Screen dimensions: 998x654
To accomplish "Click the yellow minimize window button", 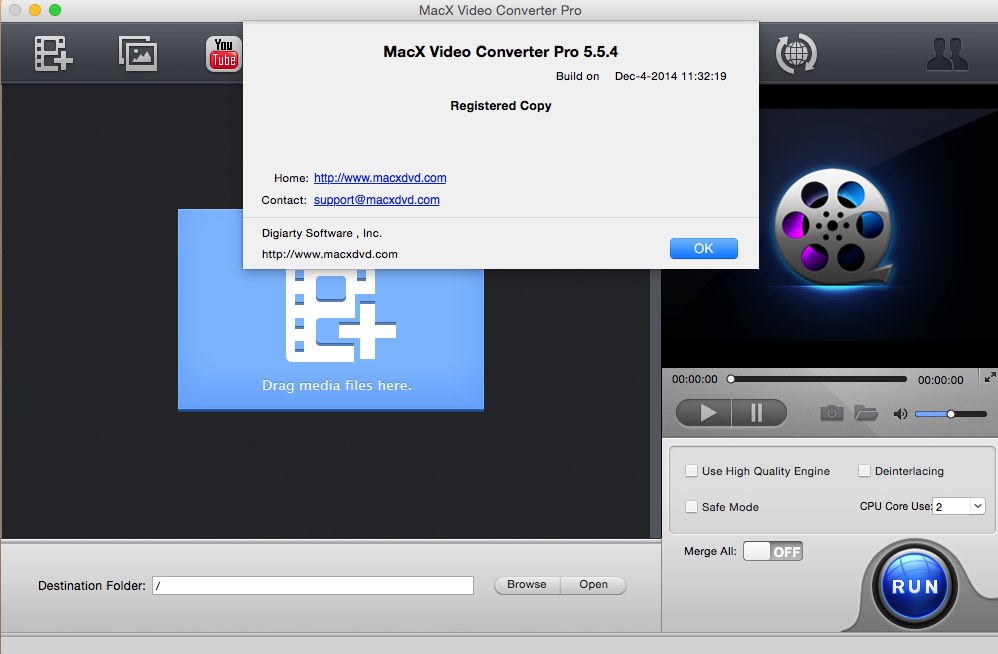I will [x=35, y=10].
